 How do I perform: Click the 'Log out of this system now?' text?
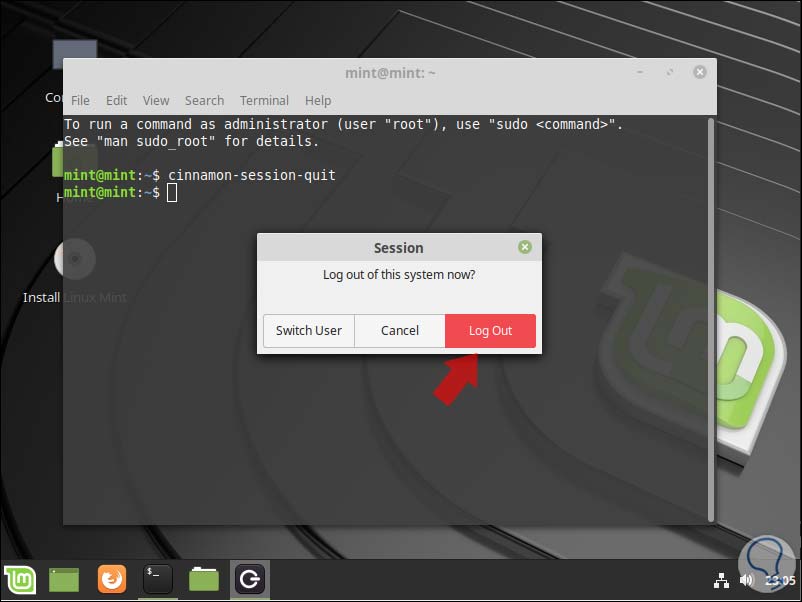(x=399, y=275)
